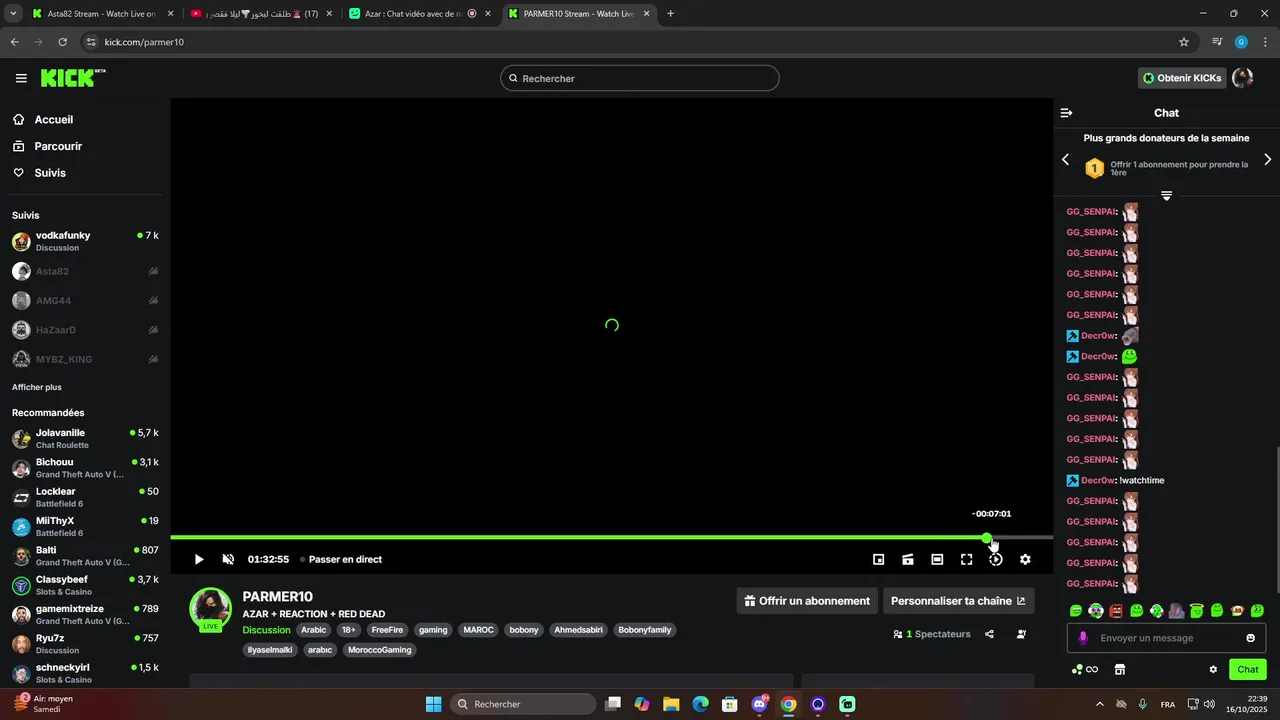Screen dimensions: 1280x720
Task: Insert the red angry emote
Action: tap(1116, 610)
